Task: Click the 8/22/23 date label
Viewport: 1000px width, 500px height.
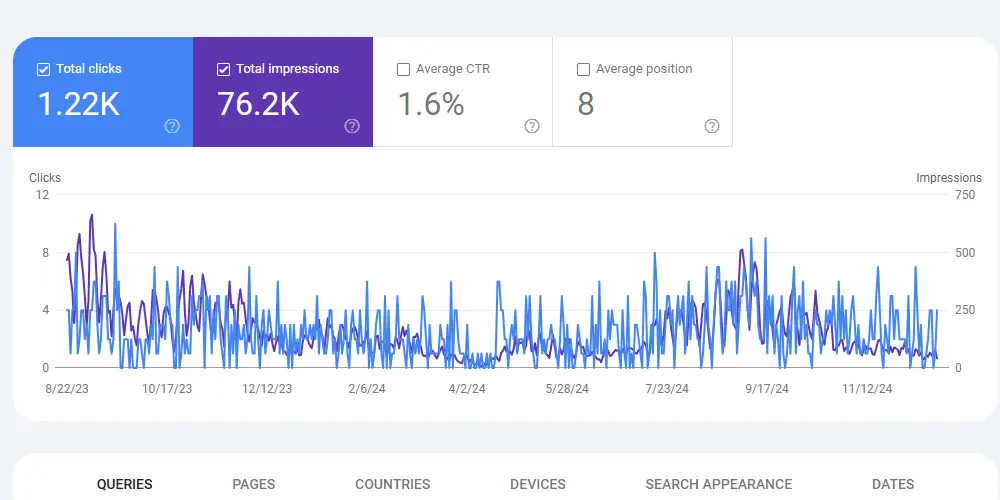Action: click(x=67, y=389)
